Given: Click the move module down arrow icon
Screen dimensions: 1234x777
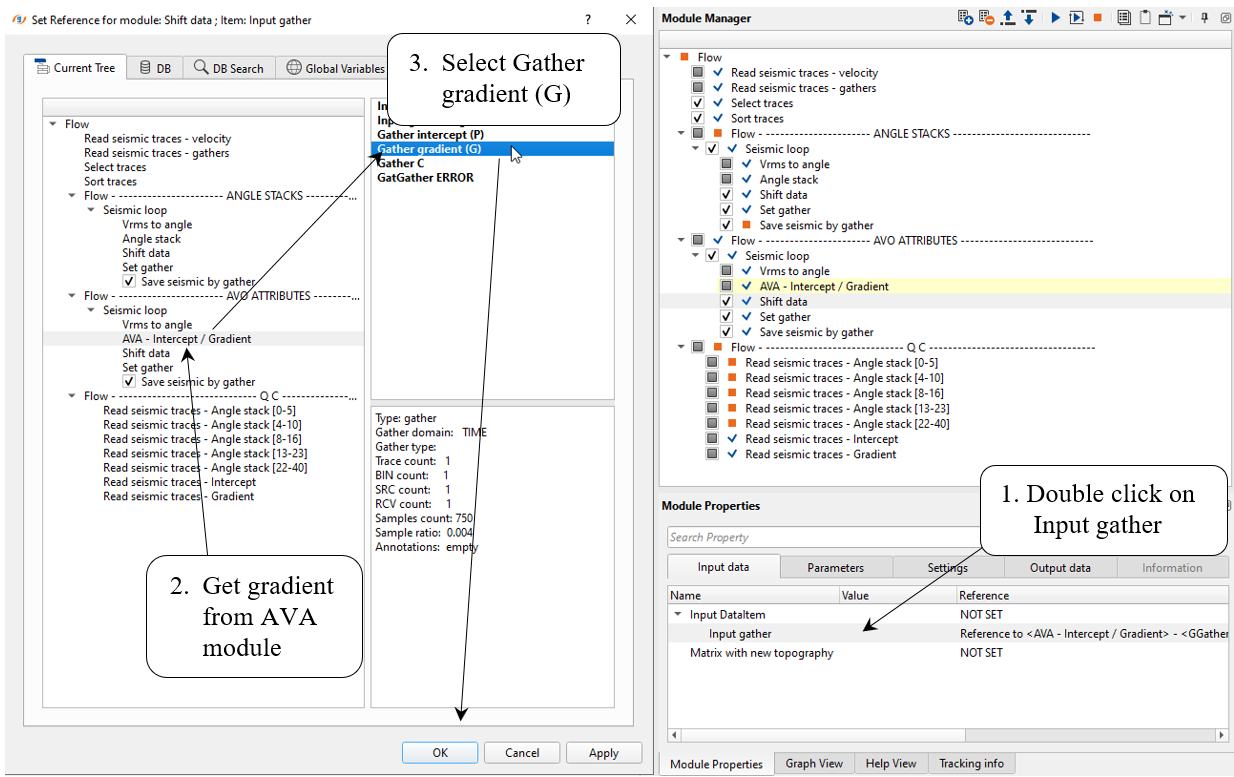Looking at the screenshot, I should coord(1028,18).
